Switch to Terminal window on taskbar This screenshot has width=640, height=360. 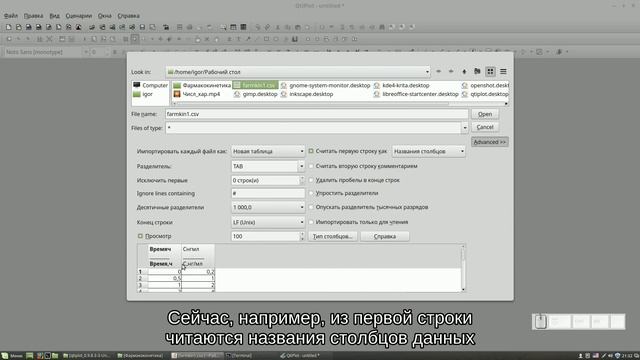click(x=240, y=356)
